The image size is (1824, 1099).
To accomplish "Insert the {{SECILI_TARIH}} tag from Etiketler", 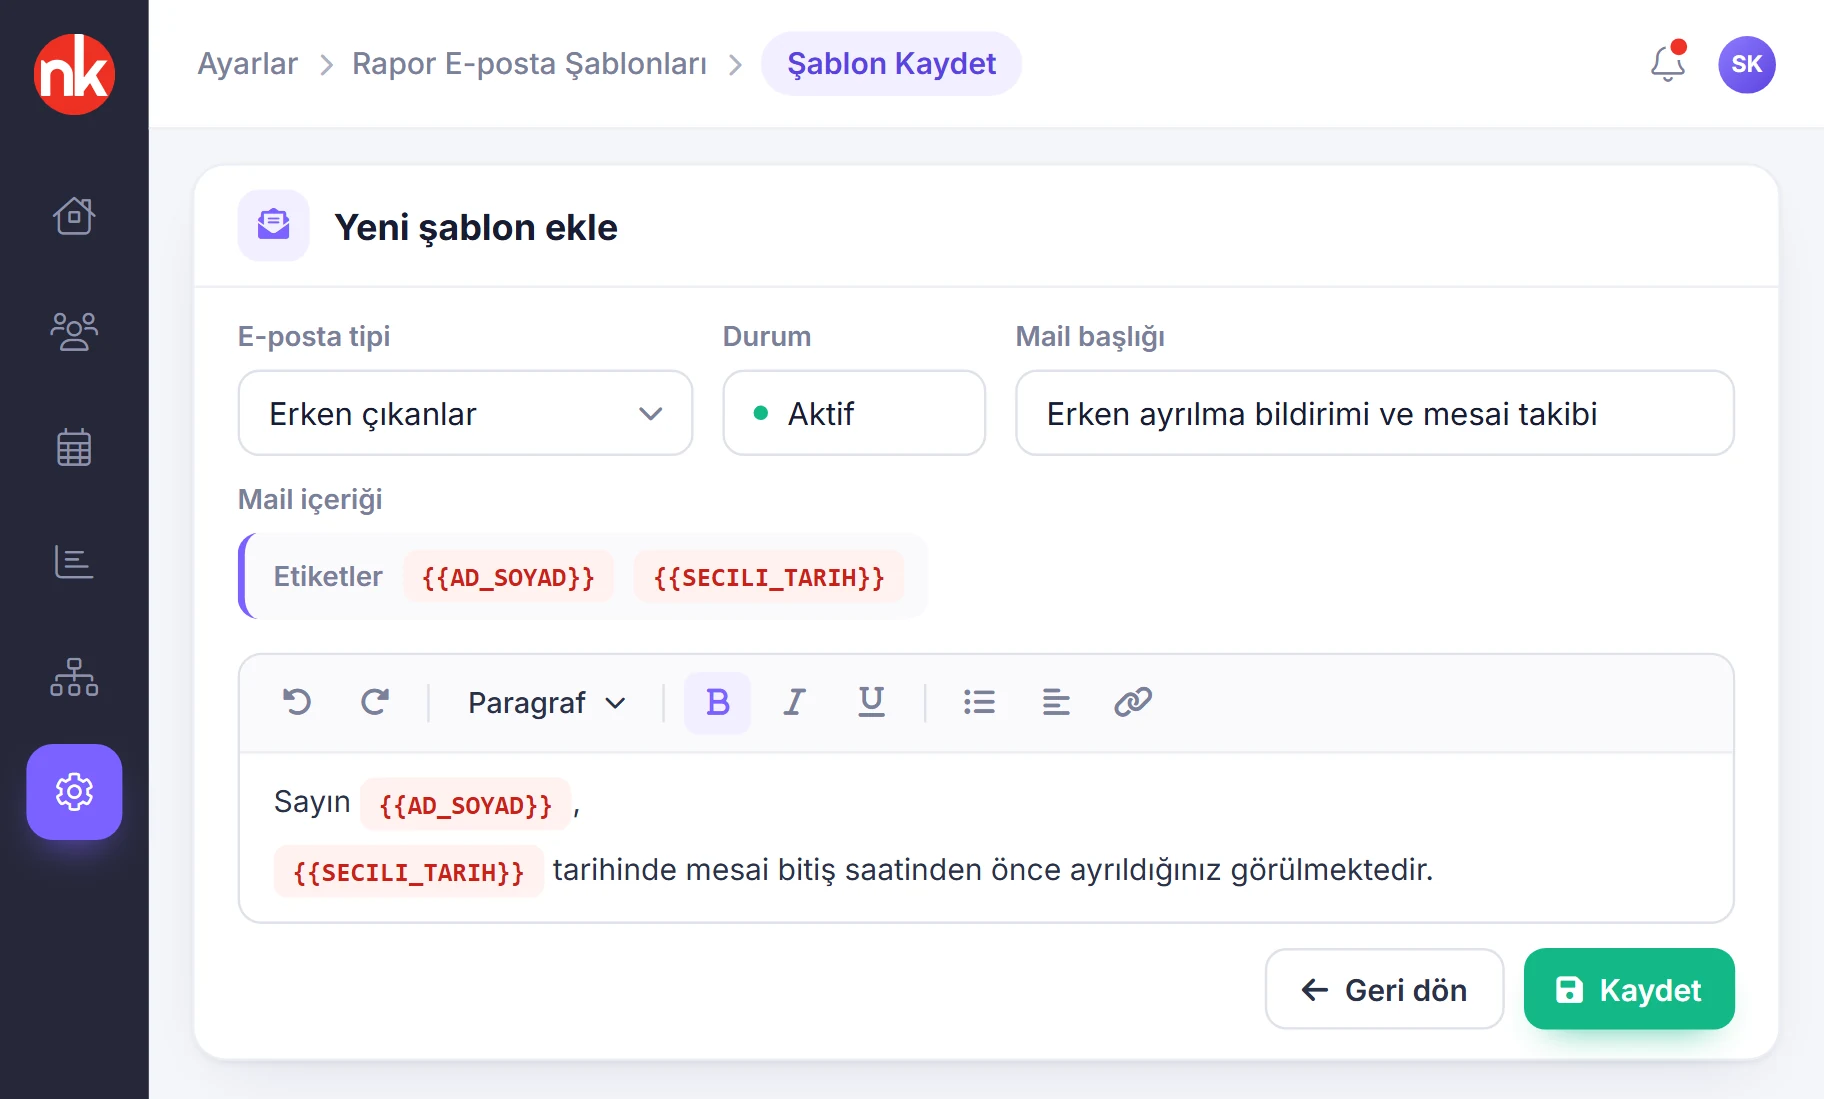I will [x=769, y=577].
